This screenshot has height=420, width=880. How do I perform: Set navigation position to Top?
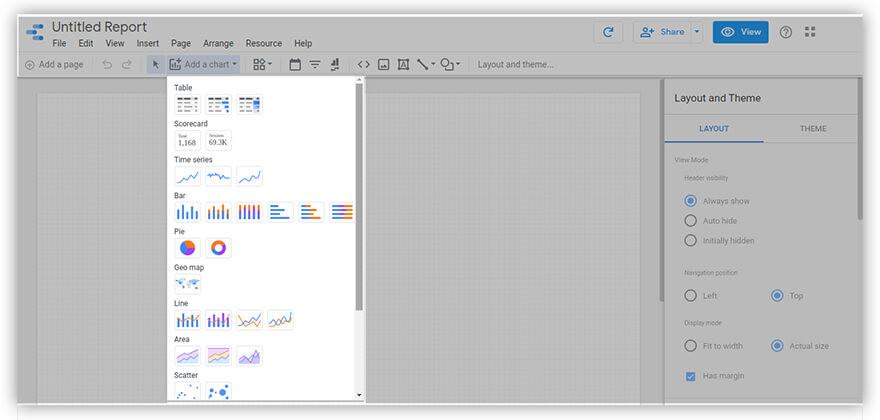click(777, 295)
